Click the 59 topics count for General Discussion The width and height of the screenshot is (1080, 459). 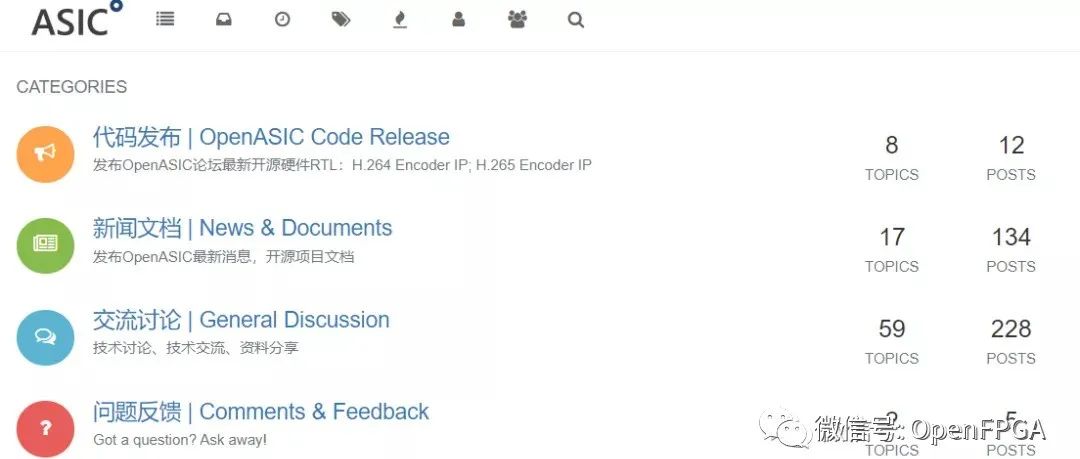point(892,329)
